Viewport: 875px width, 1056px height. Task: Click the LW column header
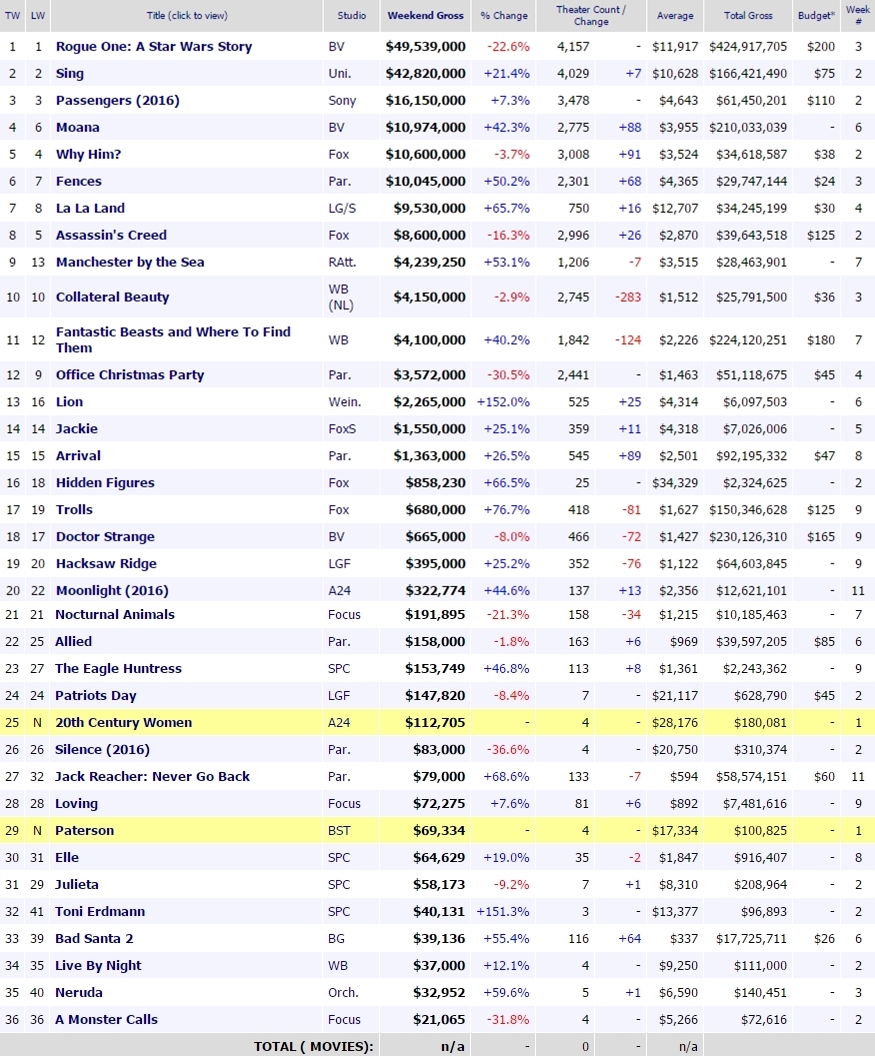point(38,15)
